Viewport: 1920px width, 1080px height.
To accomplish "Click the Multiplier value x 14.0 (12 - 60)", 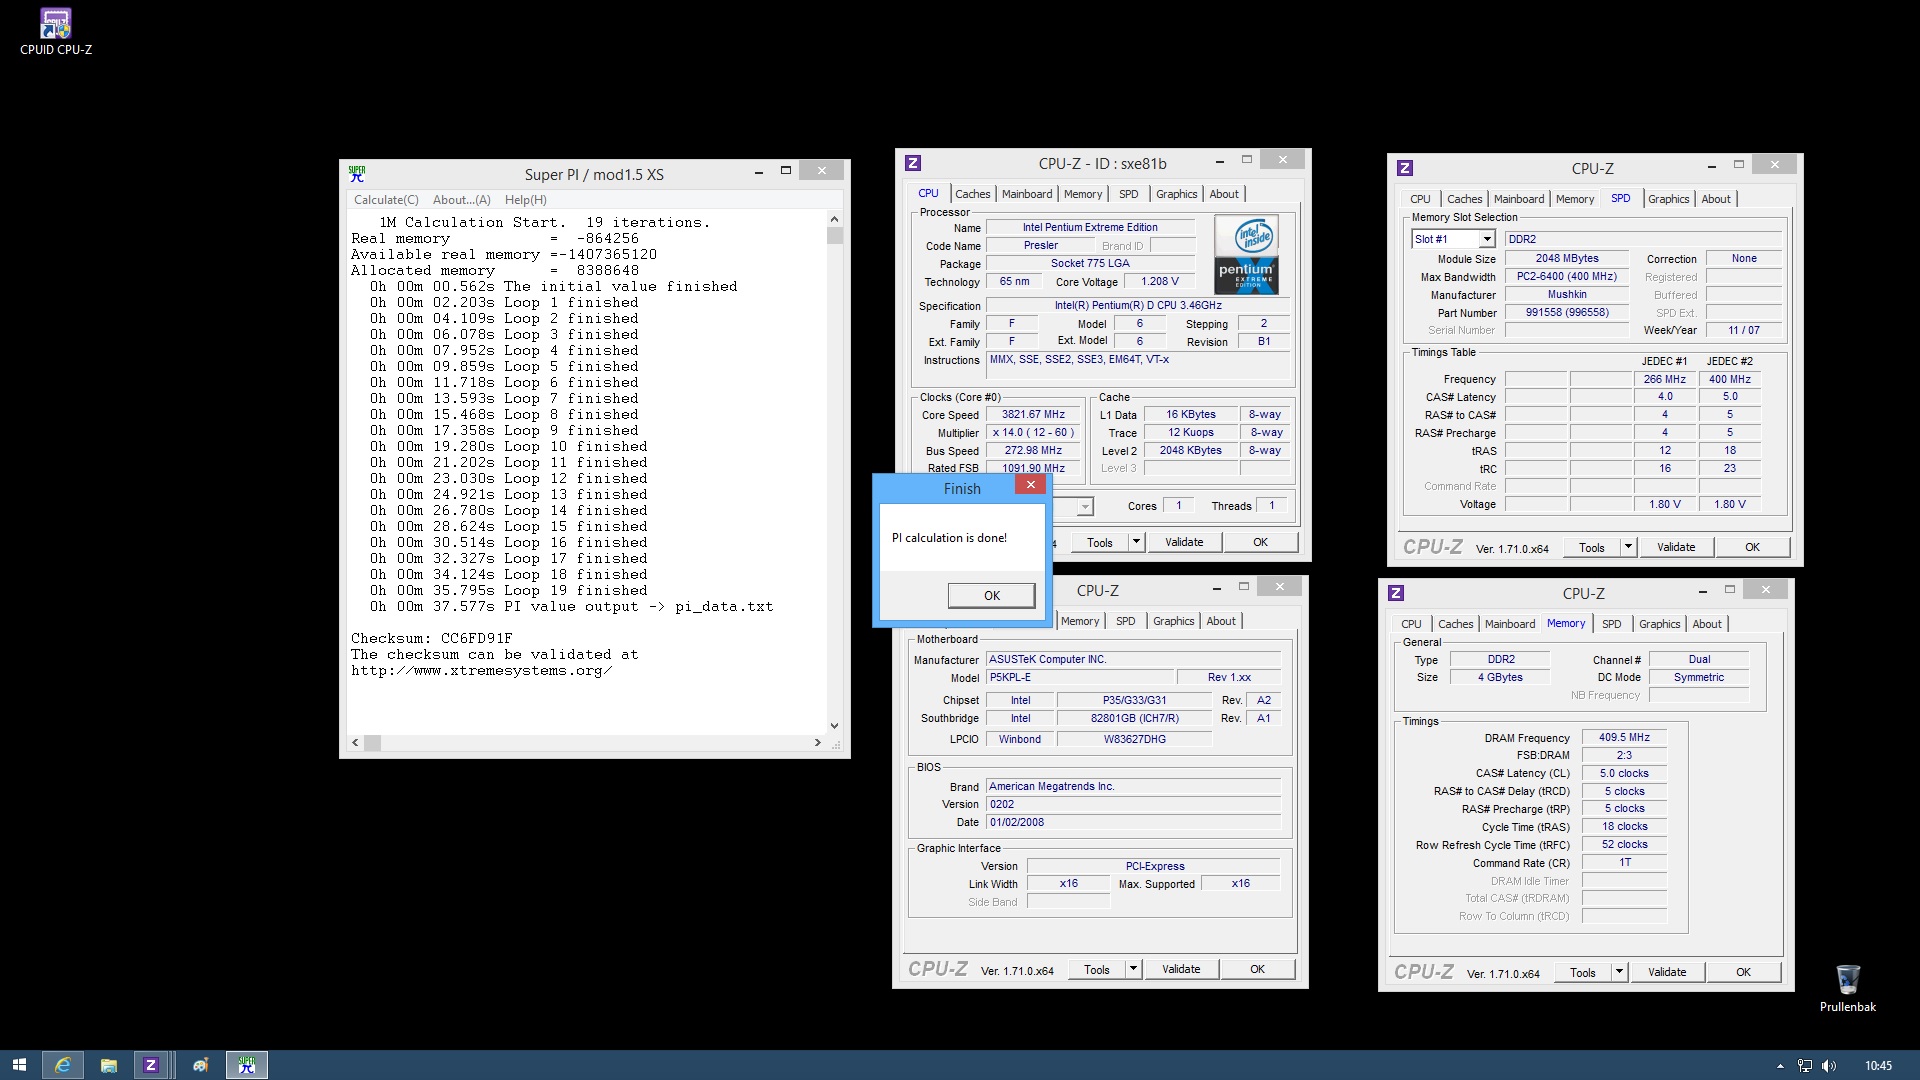I will 1033,433.
